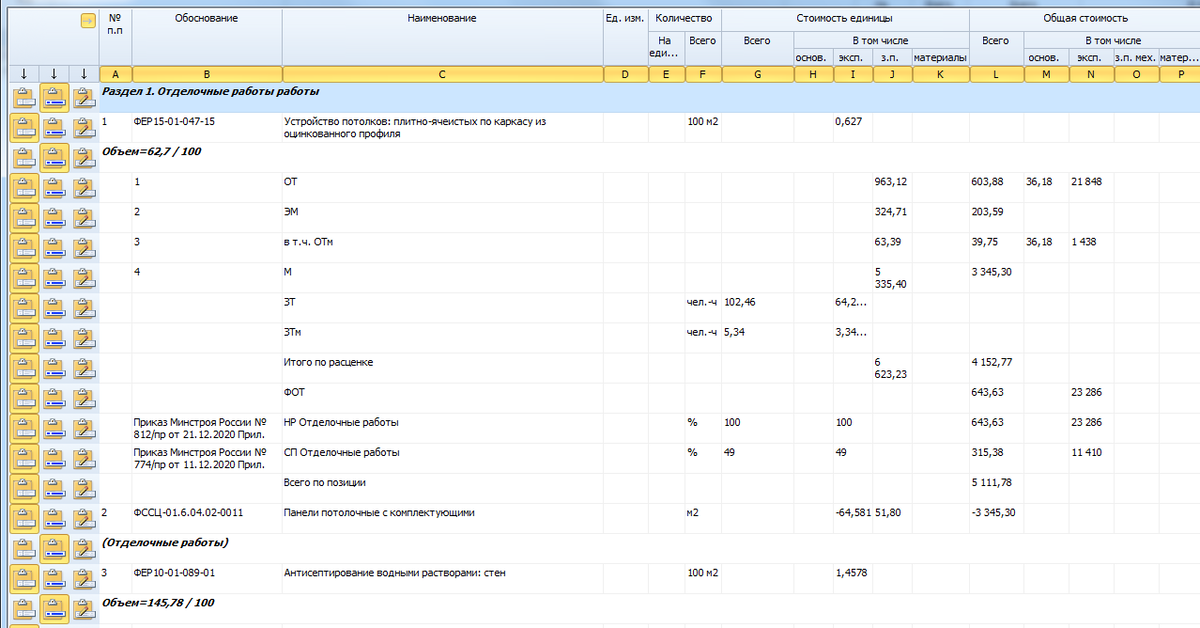Select the 'Объем=62,7 / 100' row
This screenshot has width=1200, height=628.
pos(649,158)
